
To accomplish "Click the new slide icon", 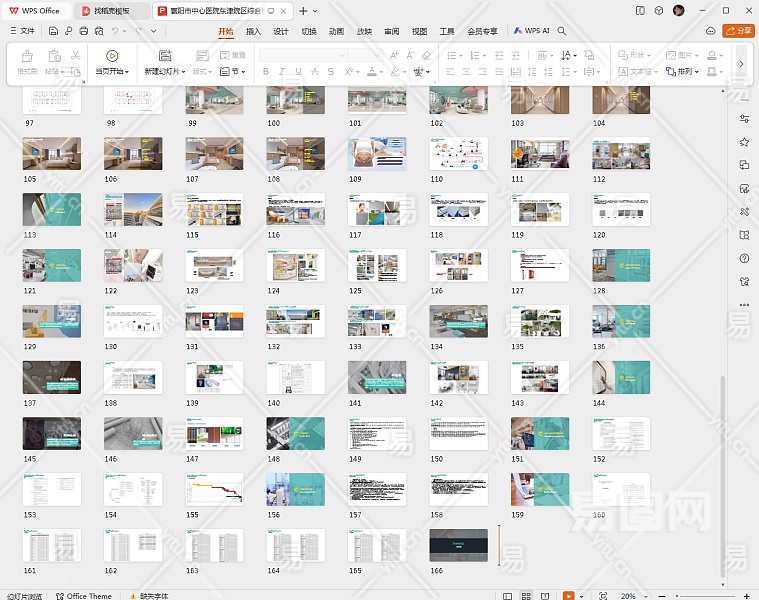I will coord(165,56).
